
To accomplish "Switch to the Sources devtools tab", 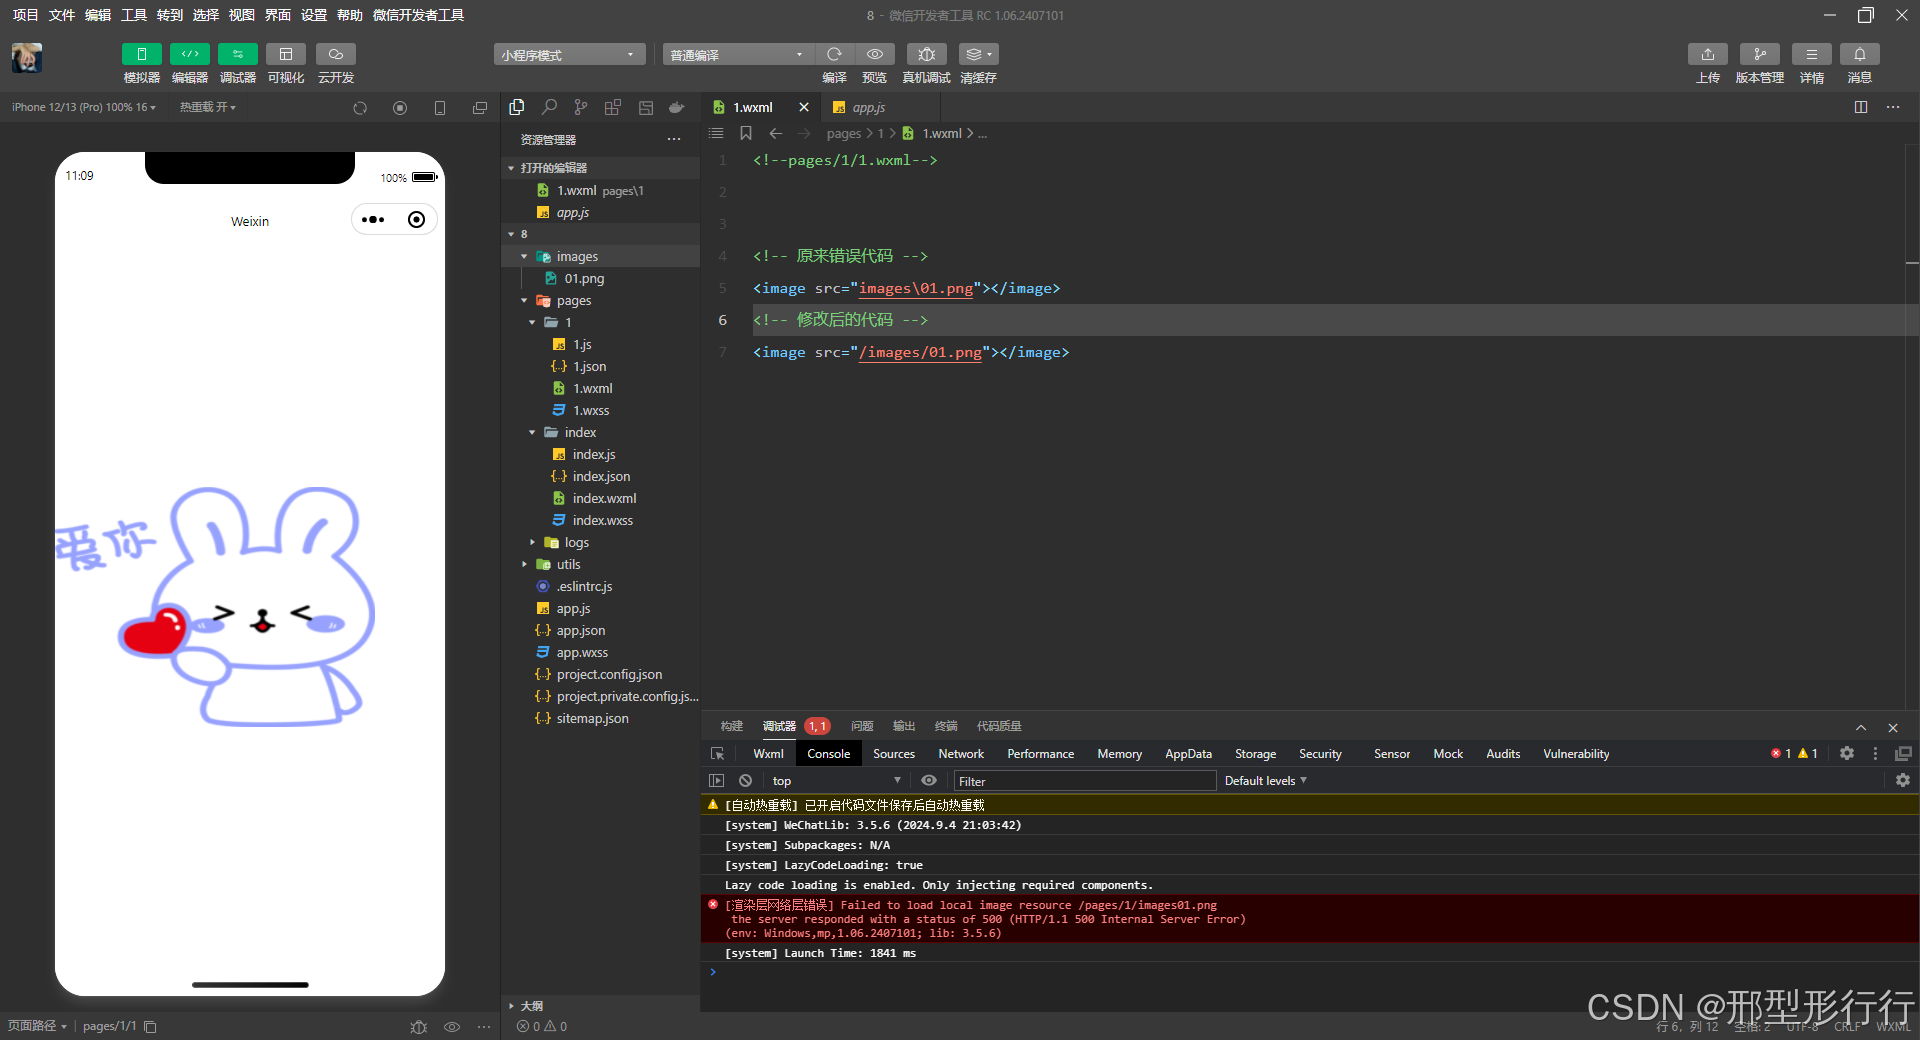I will point(893,754).
